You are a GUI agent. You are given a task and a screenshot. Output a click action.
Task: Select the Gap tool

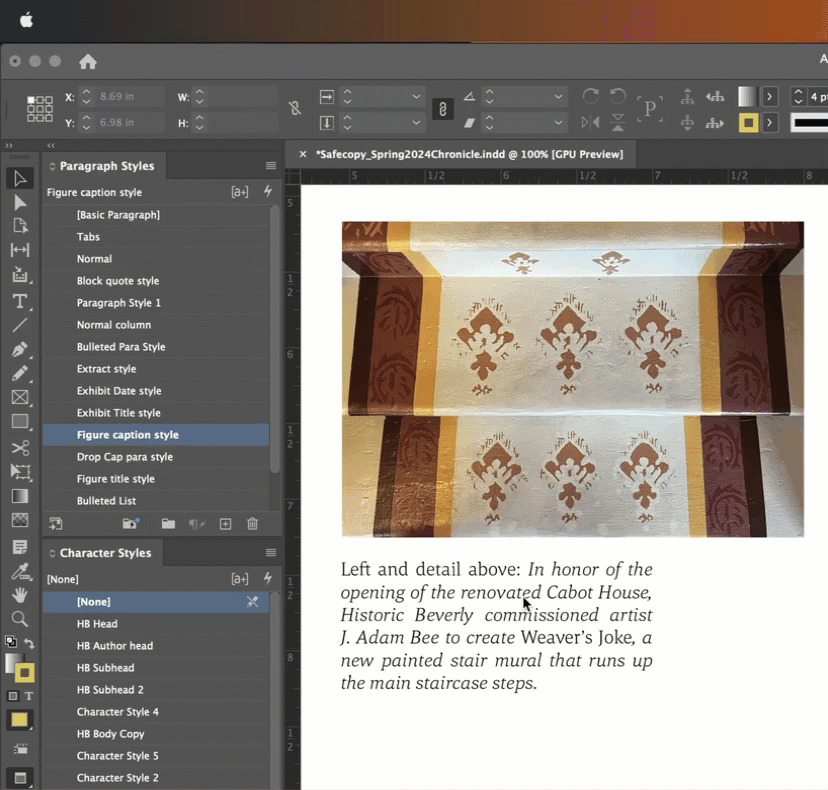(x=20, y=250)
